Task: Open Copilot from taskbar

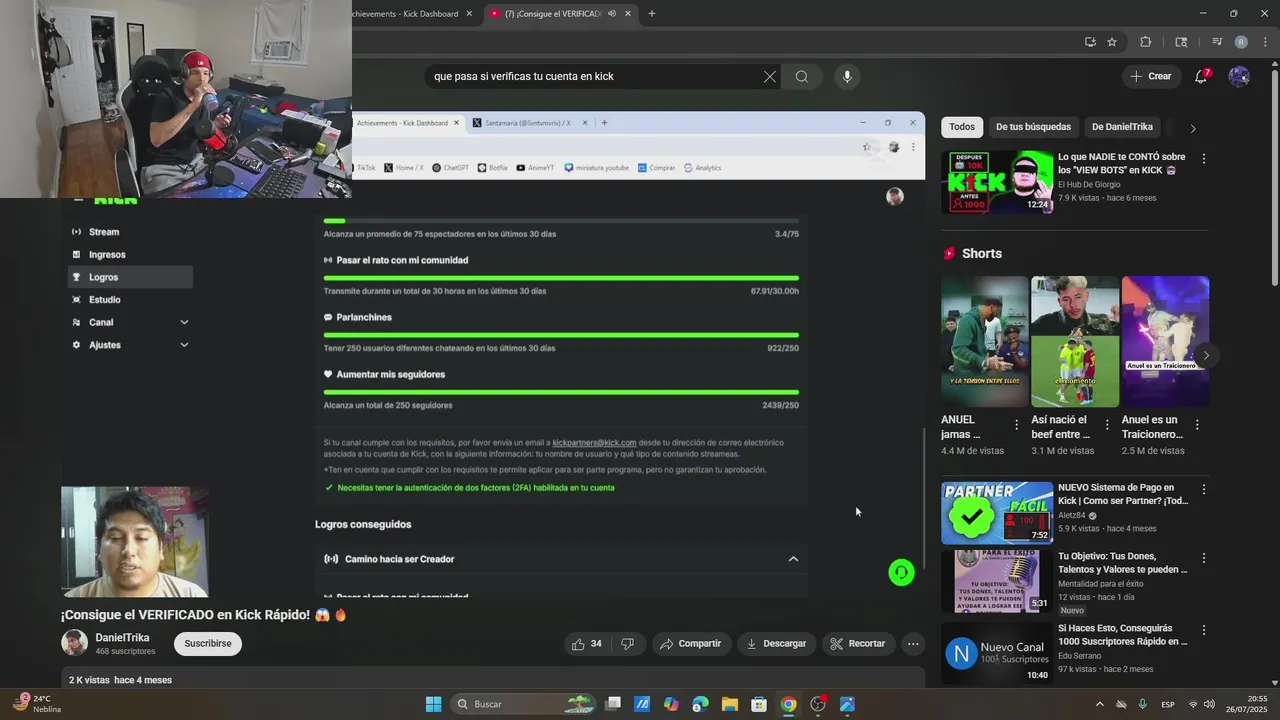Action: (671, 704)
